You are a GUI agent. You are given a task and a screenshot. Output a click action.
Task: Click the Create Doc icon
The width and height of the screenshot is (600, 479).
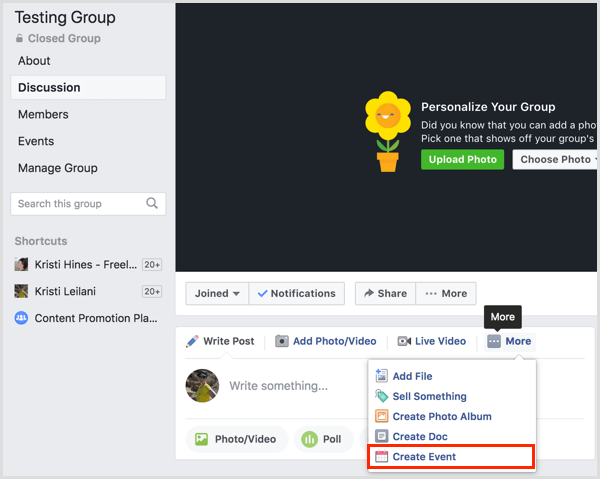(381, 436)
